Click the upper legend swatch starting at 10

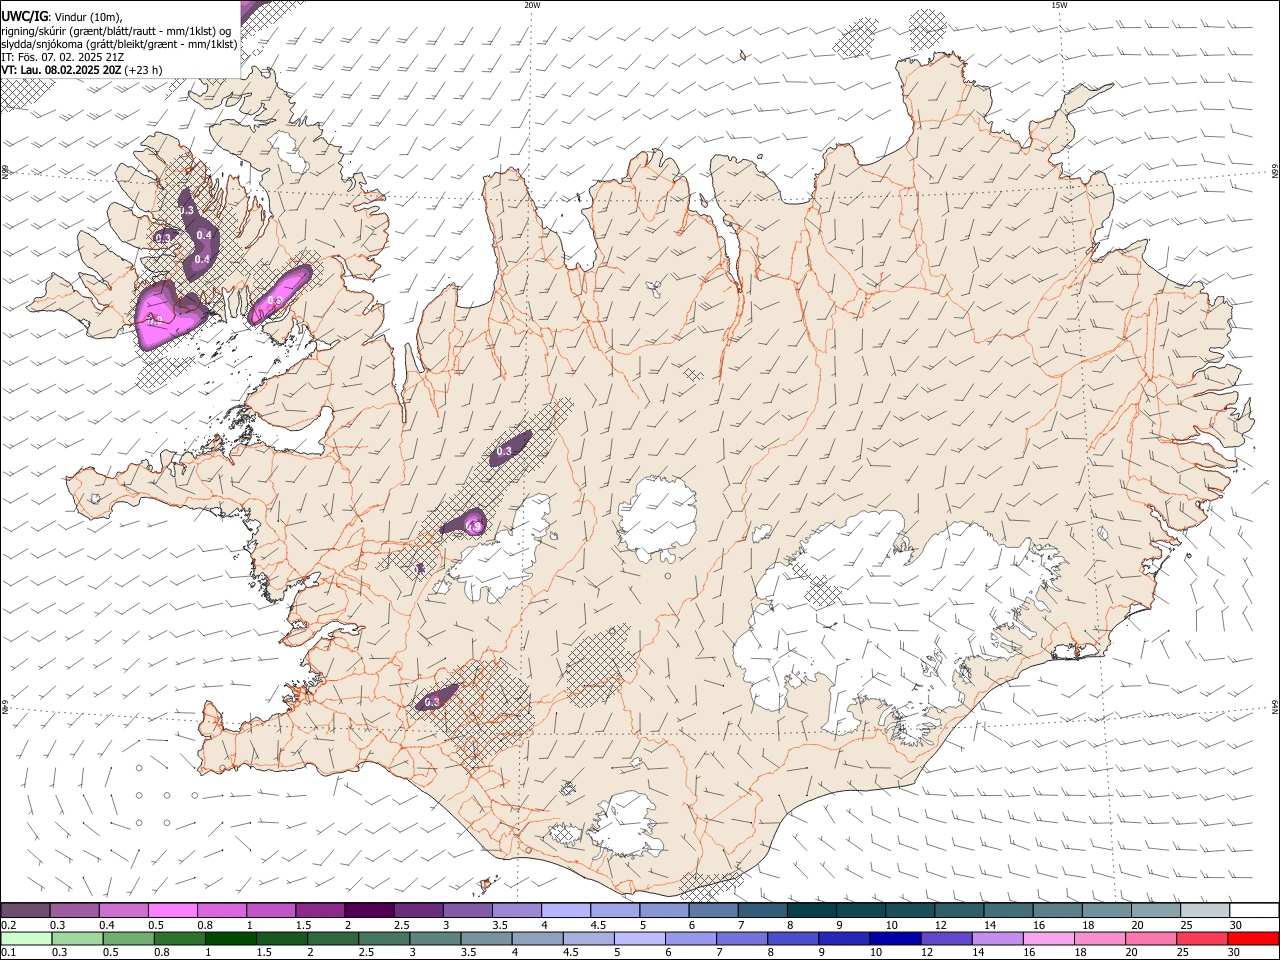(910, 910)
